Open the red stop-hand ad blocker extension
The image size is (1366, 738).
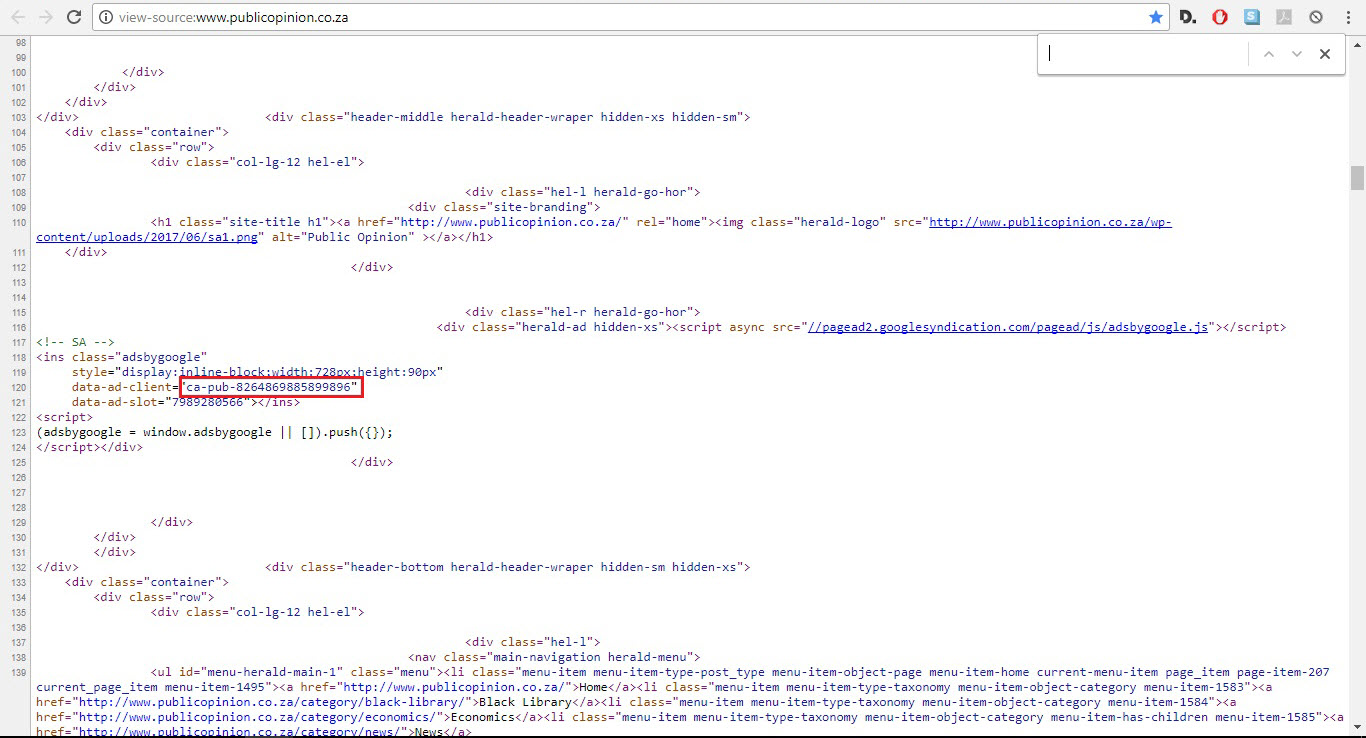tap(1220, 17)
